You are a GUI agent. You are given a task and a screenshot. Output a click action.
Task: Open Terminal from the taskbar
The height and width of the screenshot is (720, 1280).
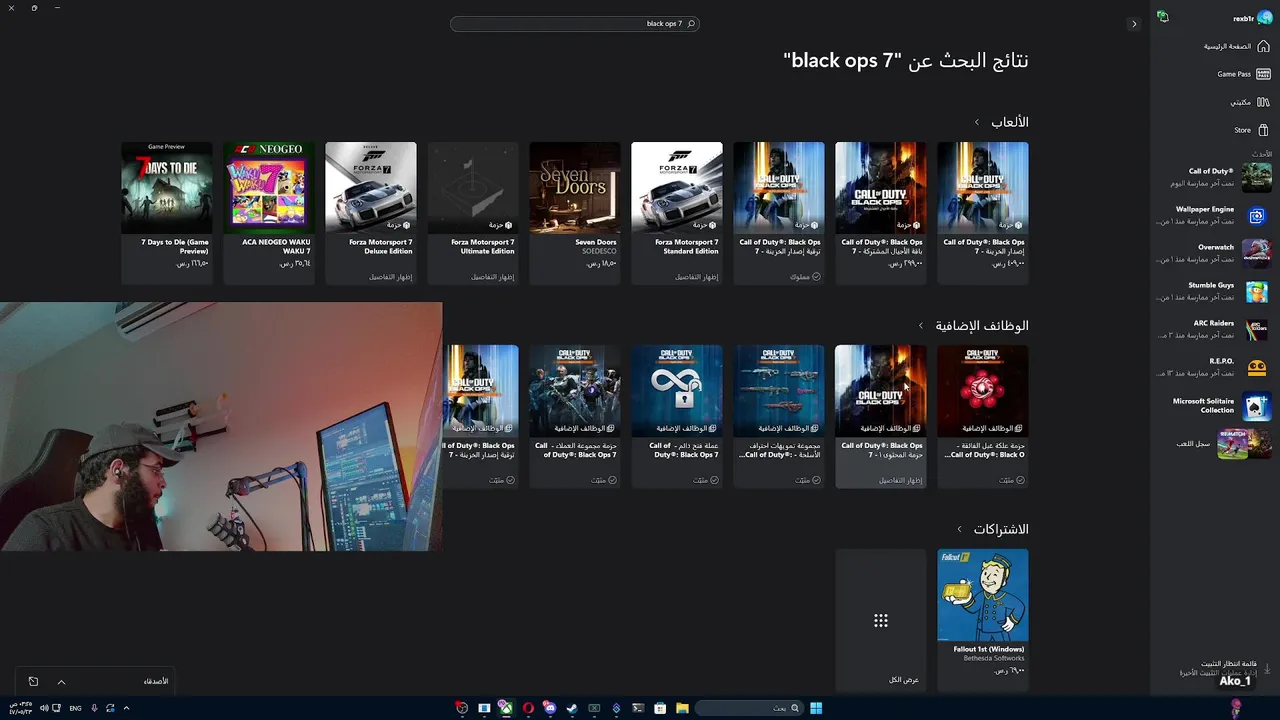(638, 708)
